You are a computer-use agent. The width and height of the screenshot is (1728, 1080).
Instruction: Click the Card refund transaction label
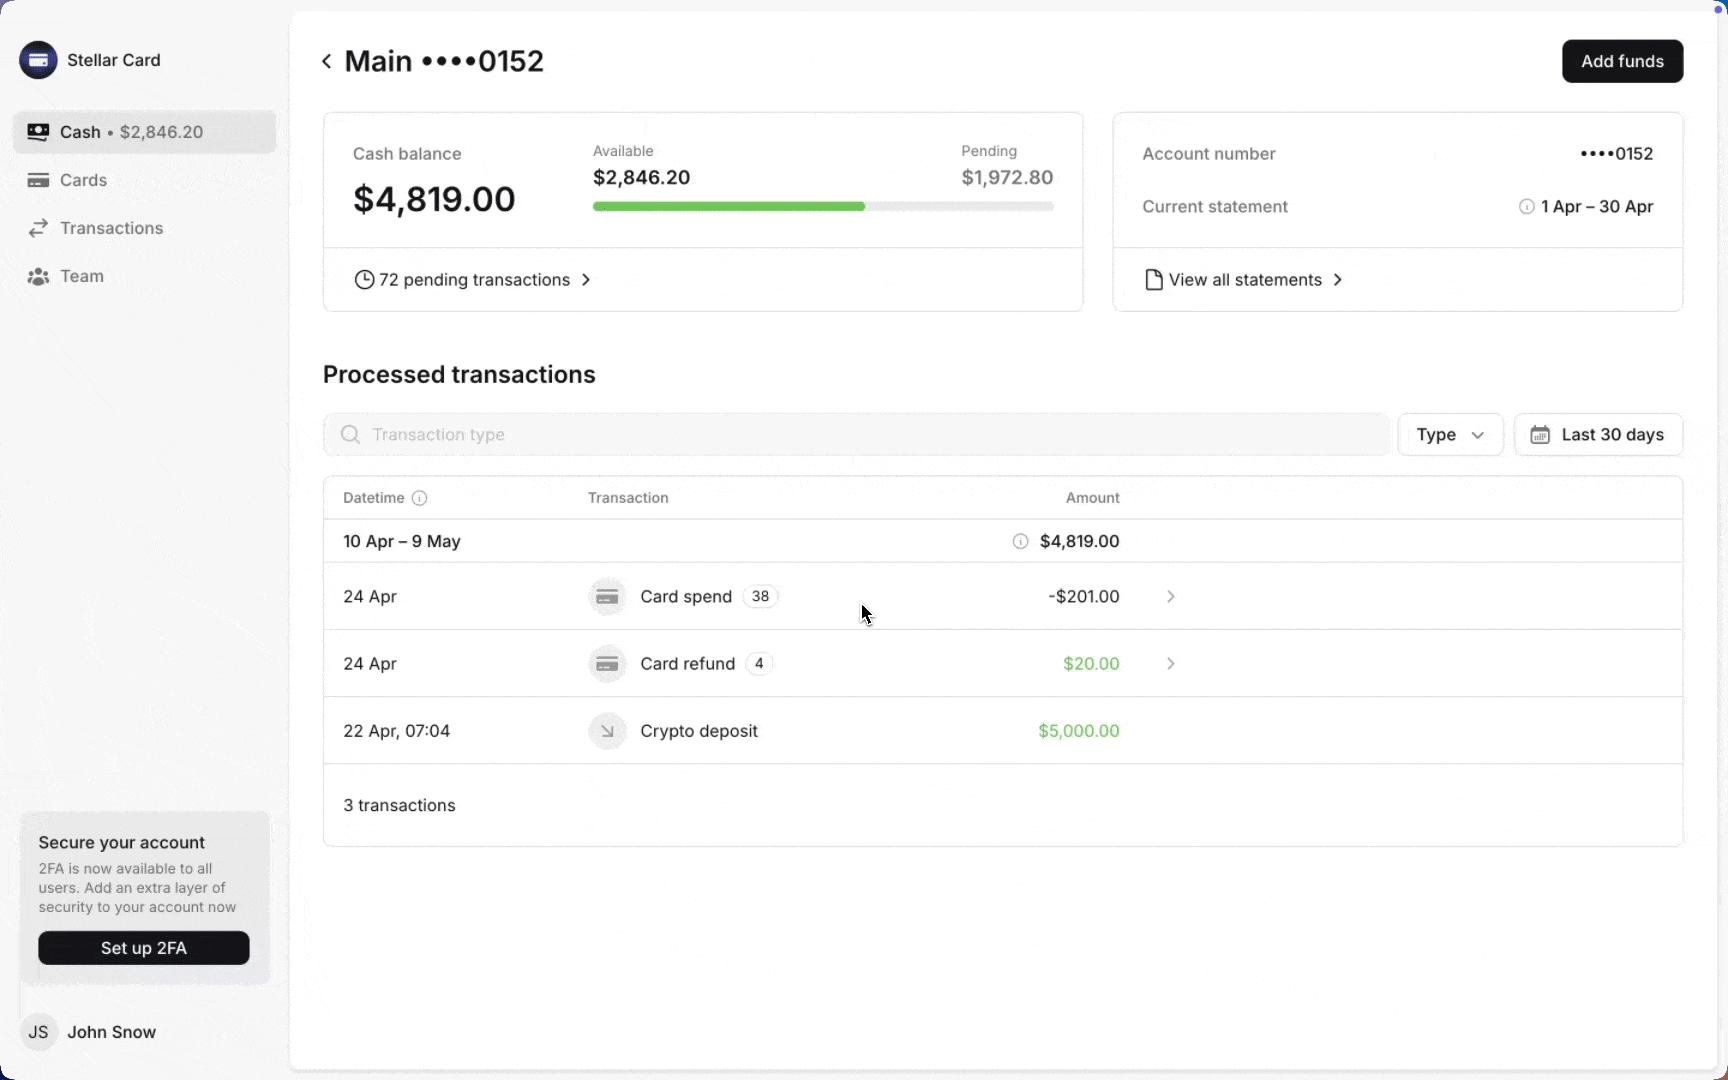(688, 664)
